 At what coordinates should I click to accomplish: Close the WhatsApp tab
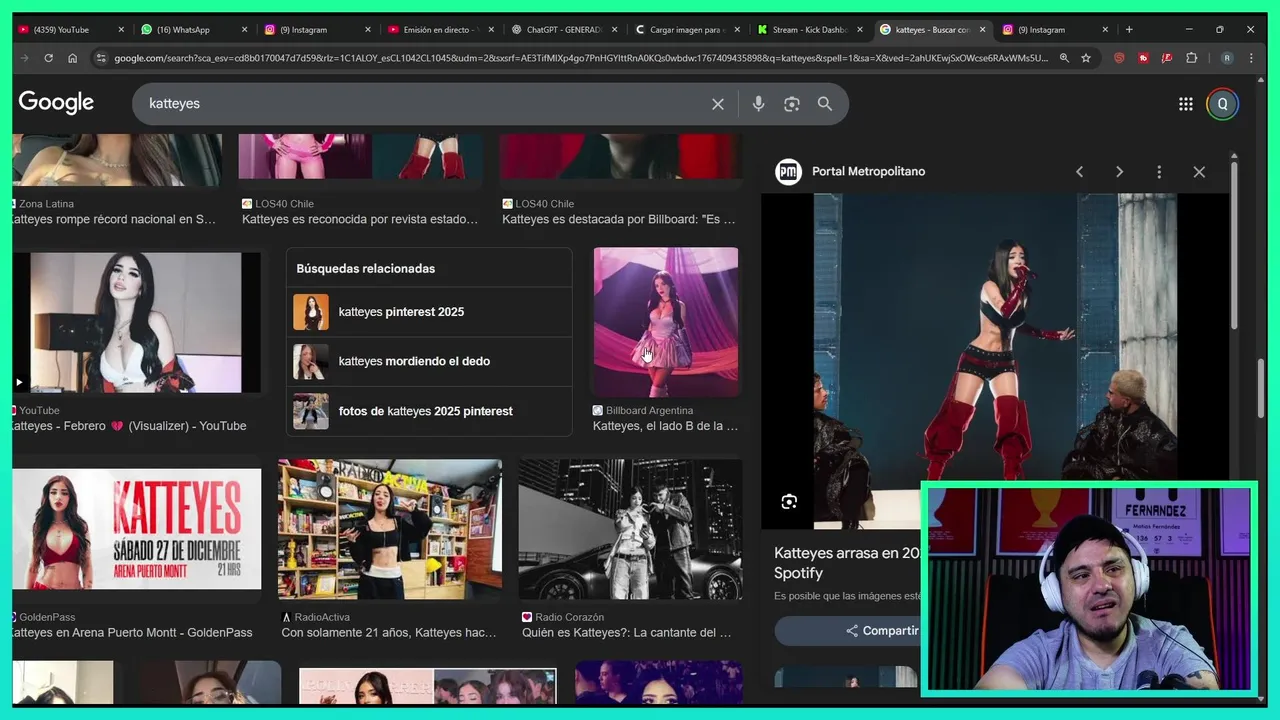[244, 30]
